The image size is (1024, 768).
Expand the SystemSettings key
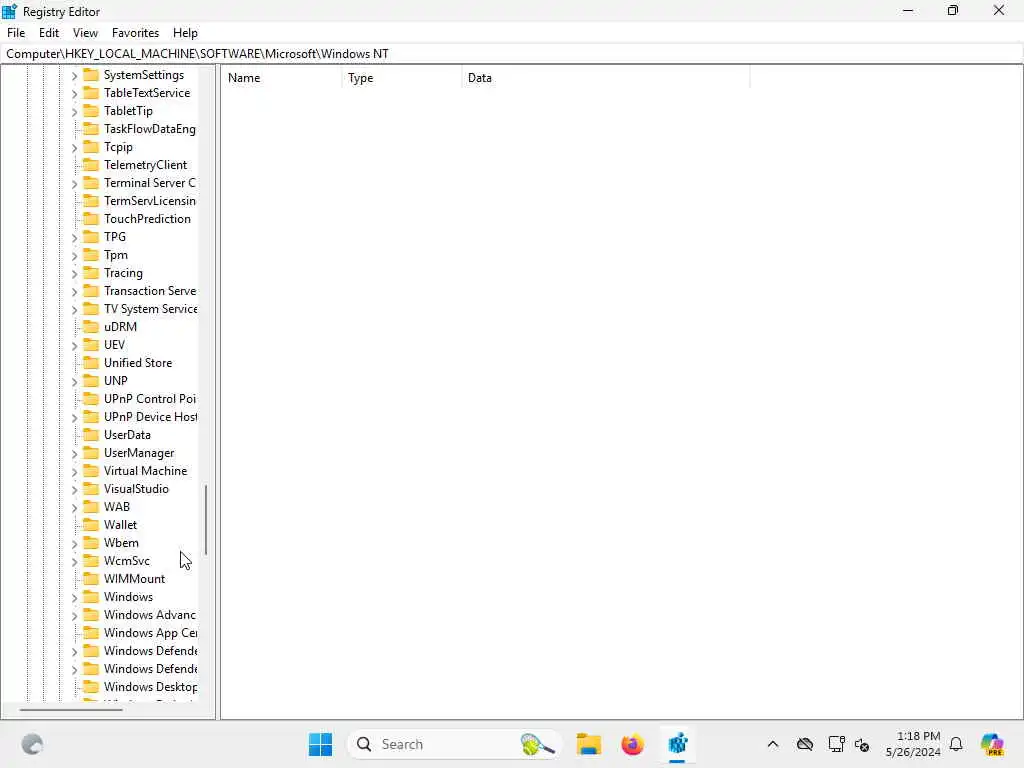point(74,76)
